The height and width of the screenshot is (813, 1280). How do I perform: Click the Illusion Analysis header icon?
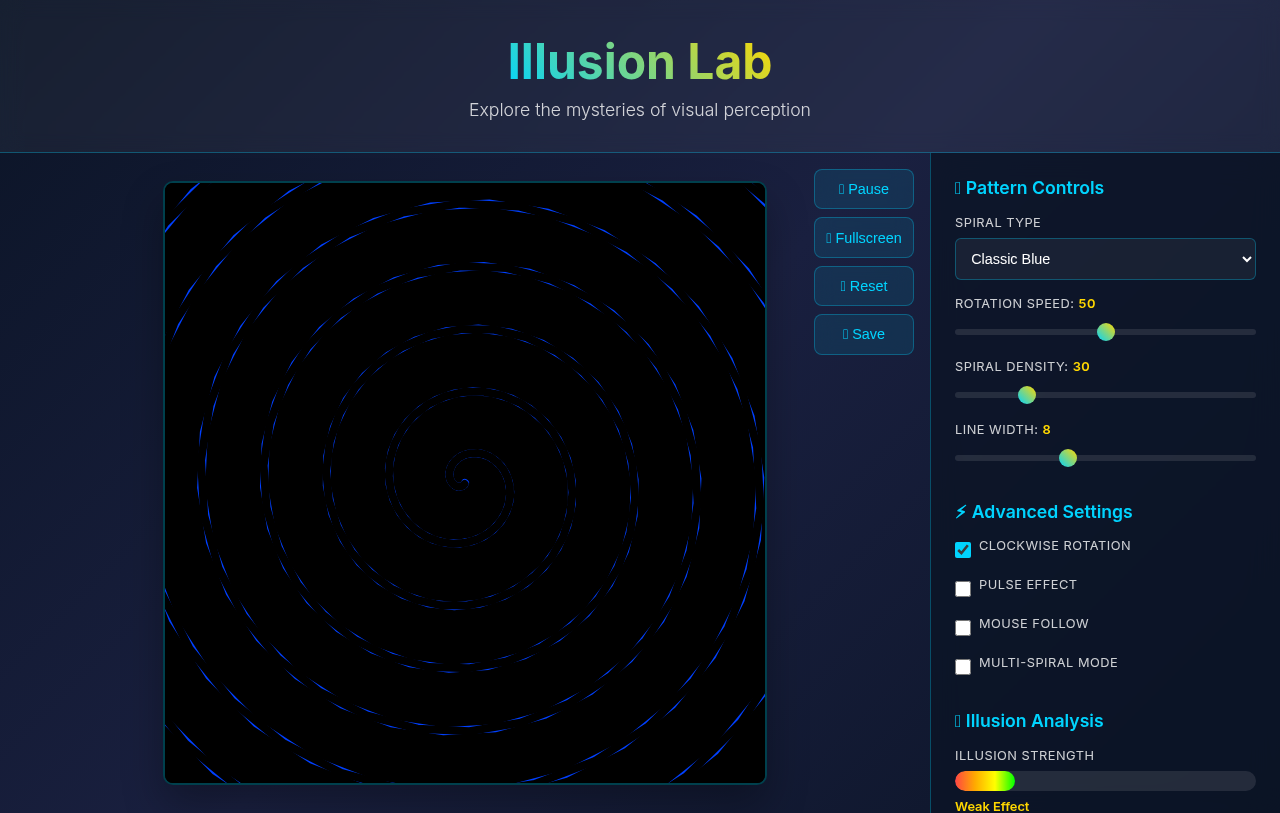point(957,720)
